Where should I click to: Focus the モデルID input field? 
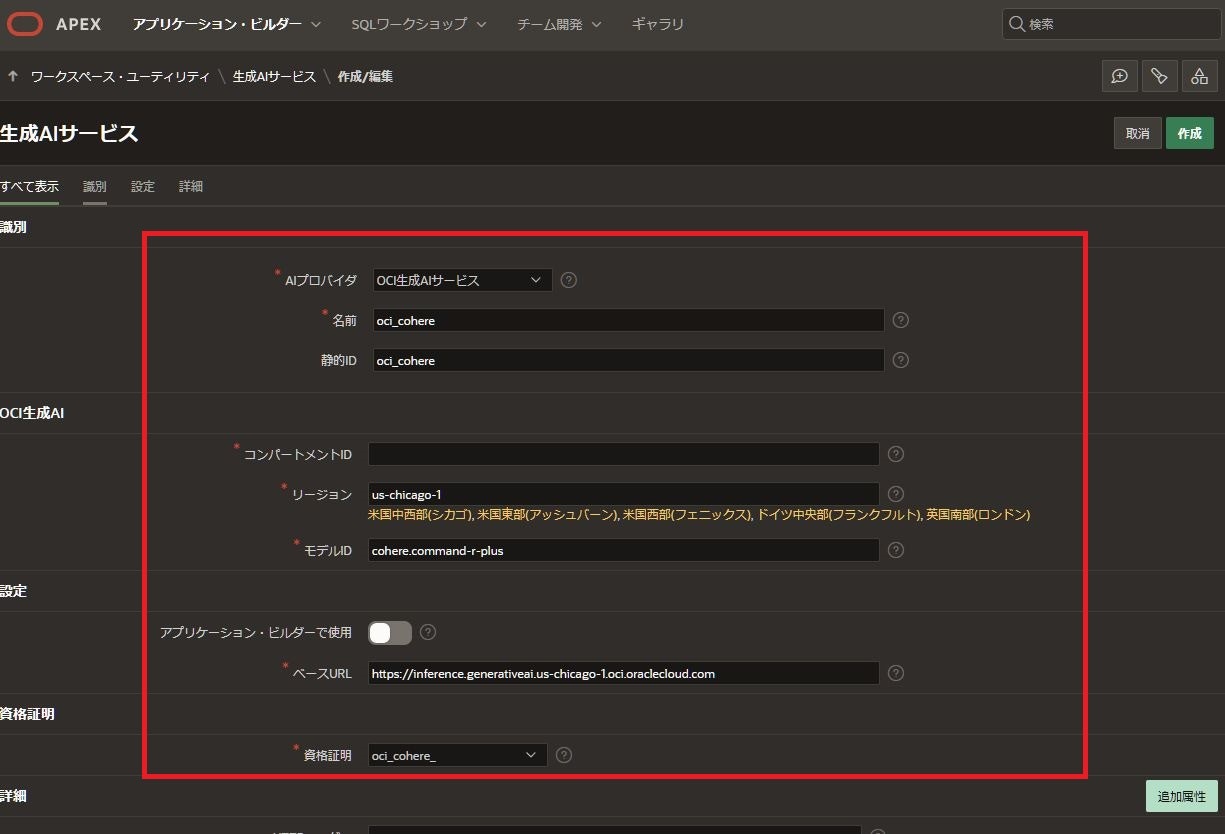pos(624,550)
